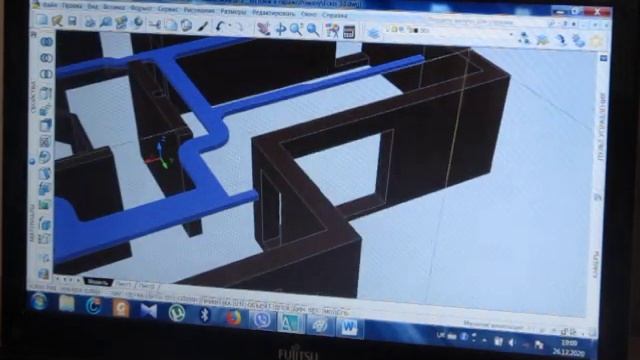Image resolution: width=640 pixels, height=360 pixels.
Task: Open the Размеры menu
Action: pyautogui.click(x=233, y=11)
